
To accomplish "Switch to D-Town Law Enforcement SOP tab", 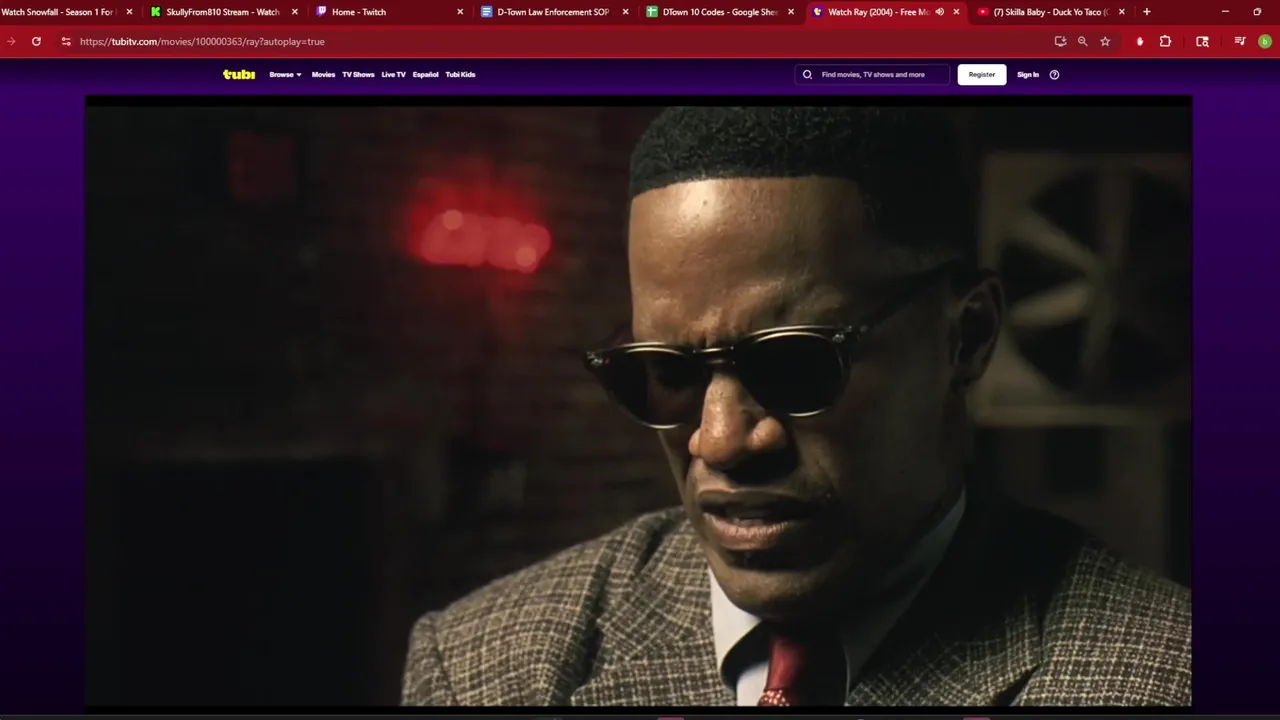I will point(553,12).
